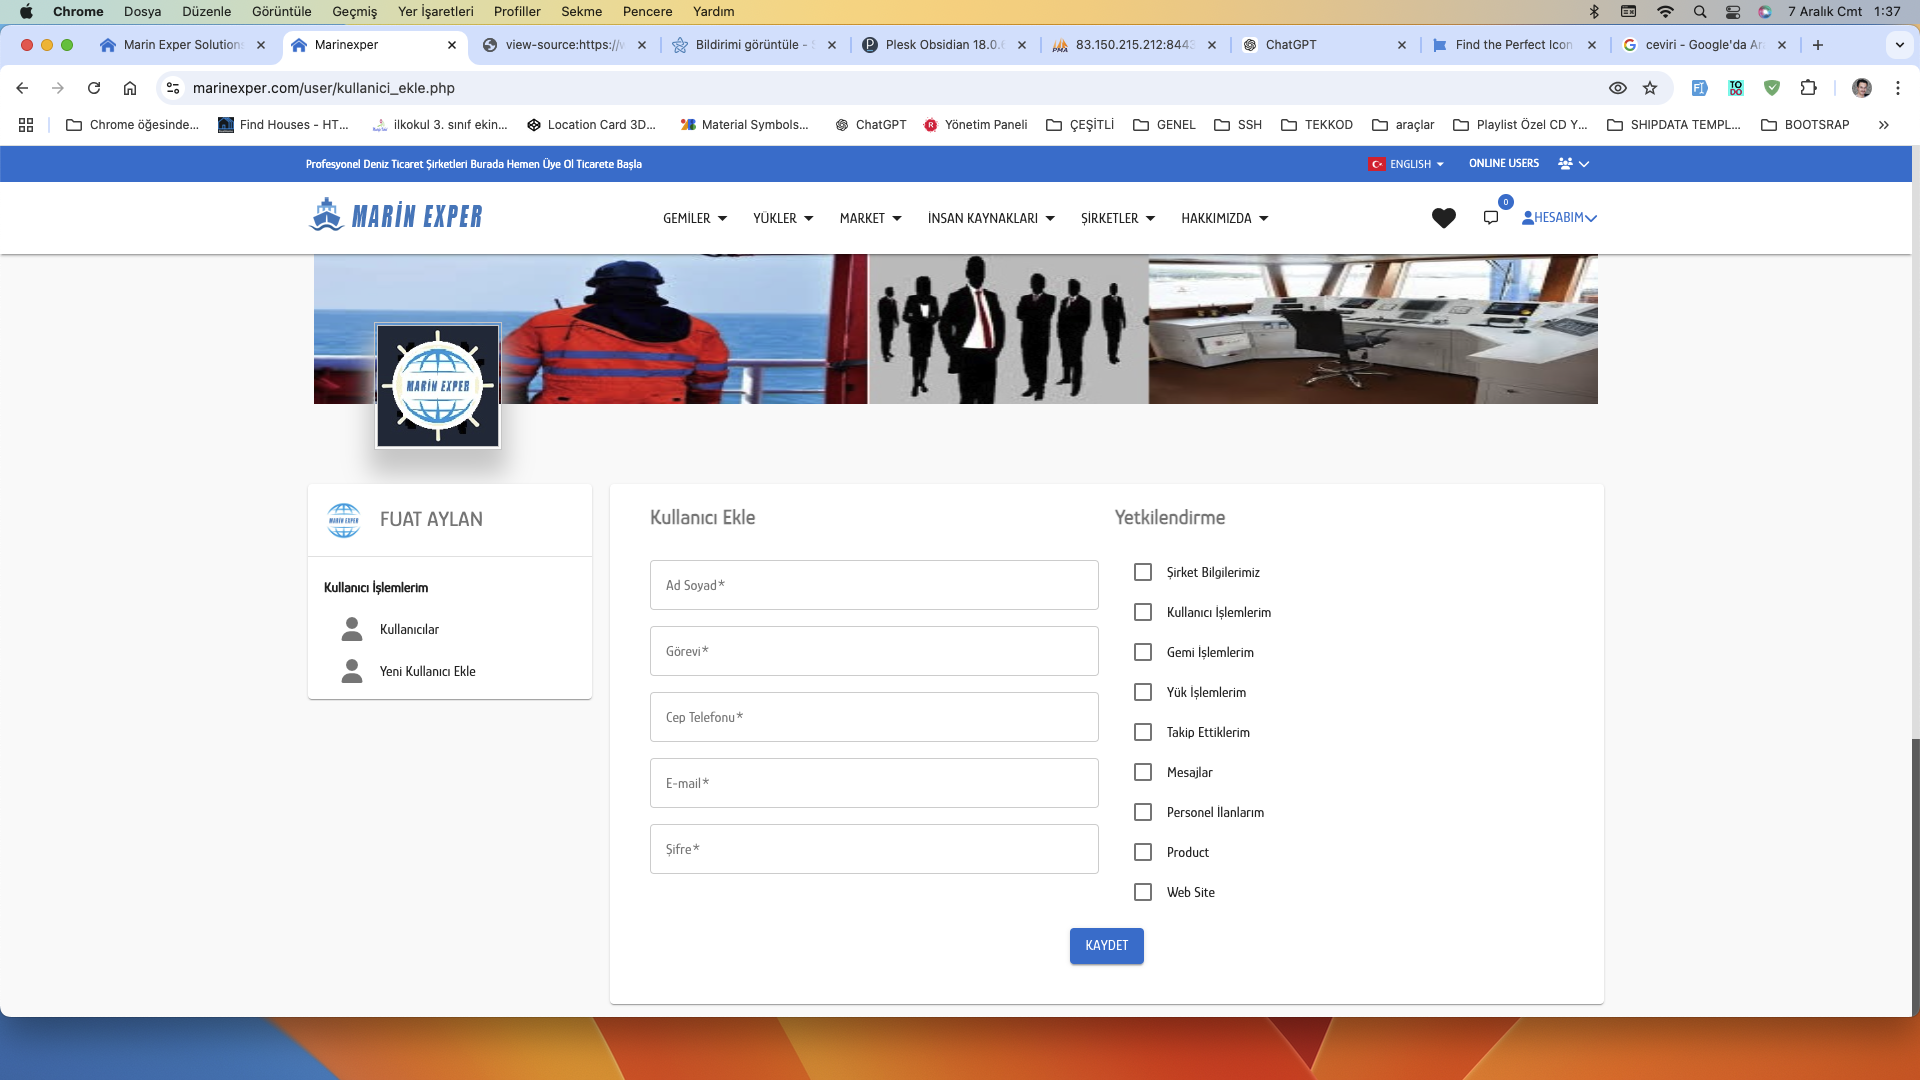Viewport: 1920px width, 1080px height.
Task: Check the Mesajlar checkbox
Action: (1143, 772)
